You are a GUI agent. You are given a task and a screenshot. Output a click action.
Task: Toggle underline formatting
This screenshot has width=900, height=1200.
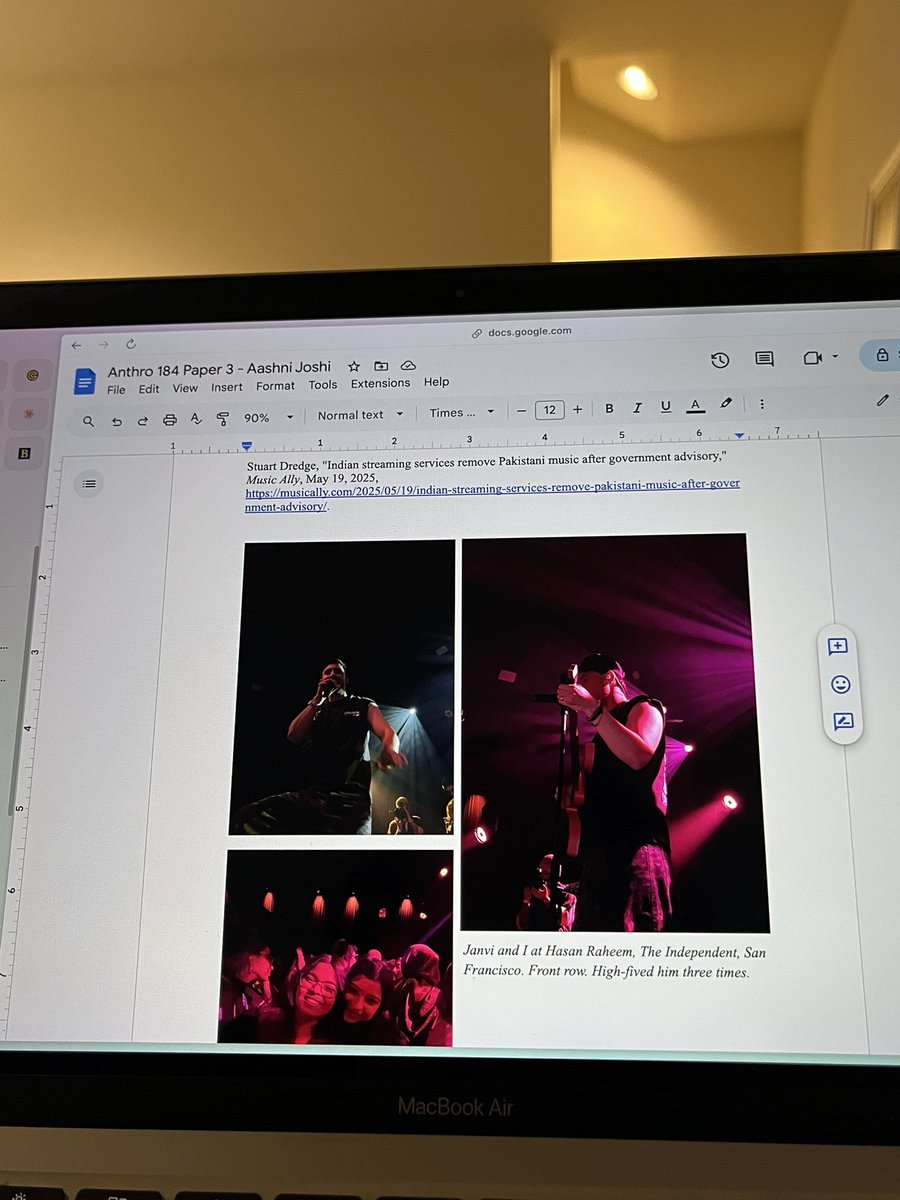665,406
